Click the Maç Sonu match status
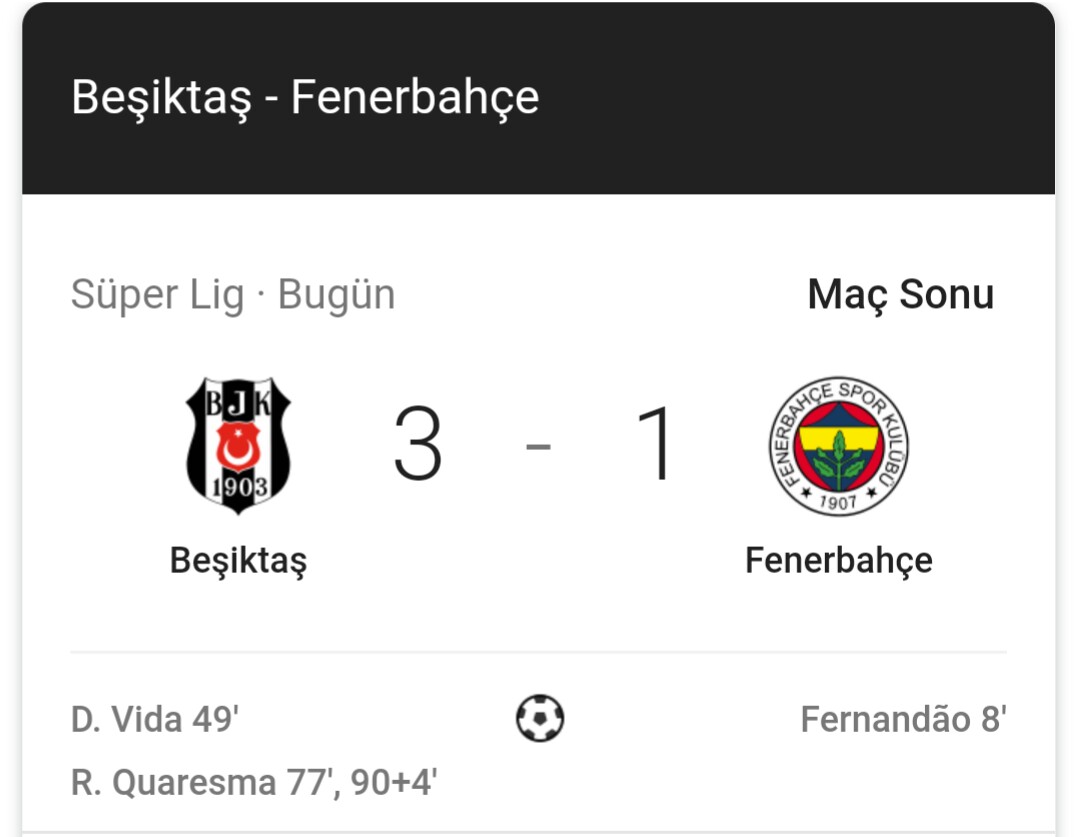 [900, 294]
